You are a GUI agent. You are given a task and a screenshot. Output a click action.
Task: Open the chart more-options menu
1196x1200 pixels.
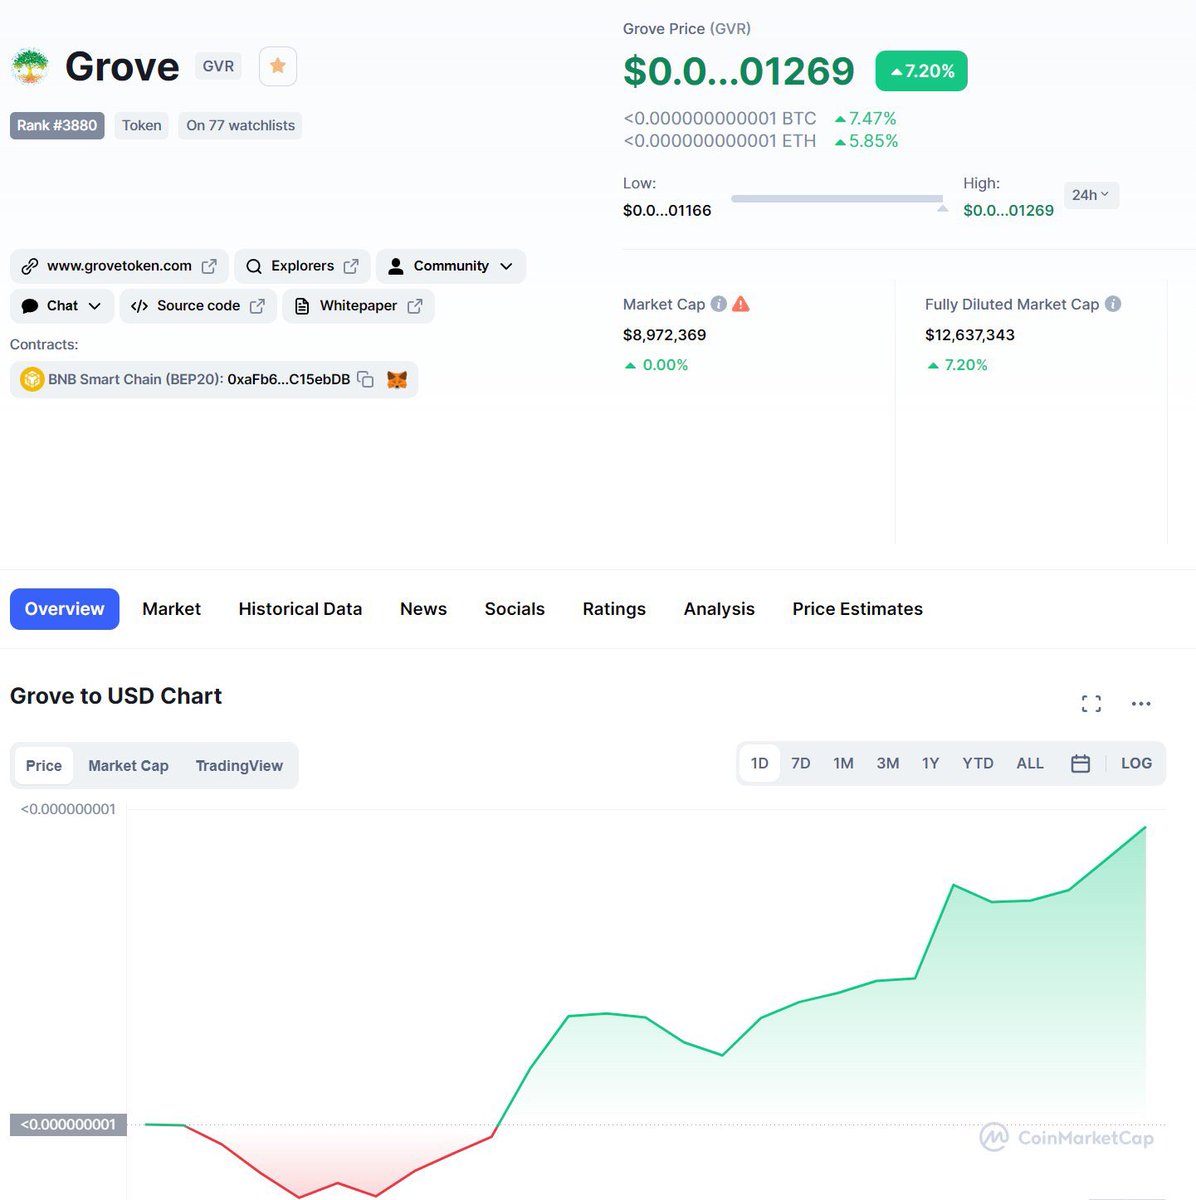(x=1141, y=703)
